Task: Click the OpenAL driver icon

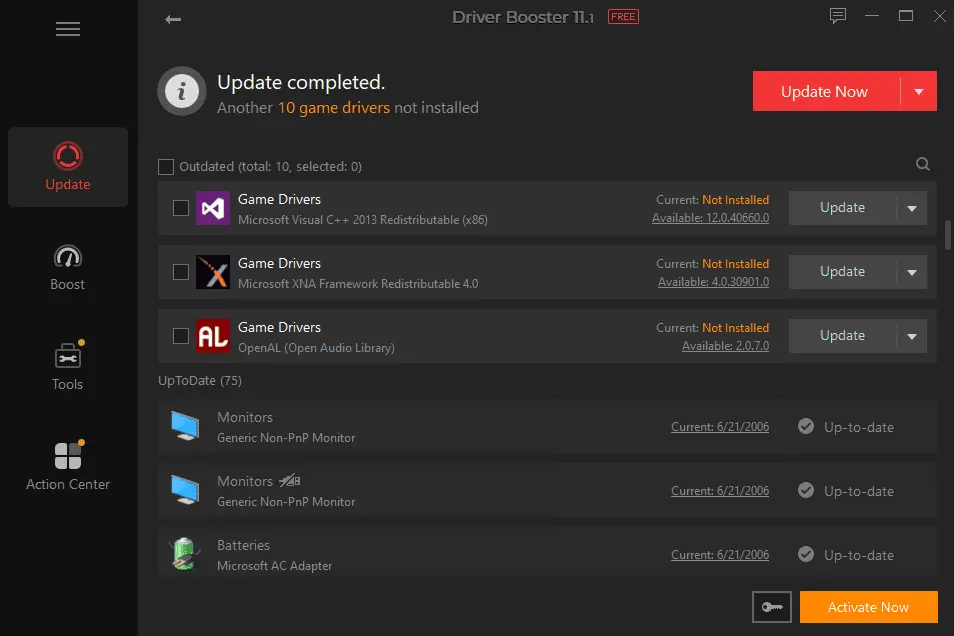Action: (213, 336)
